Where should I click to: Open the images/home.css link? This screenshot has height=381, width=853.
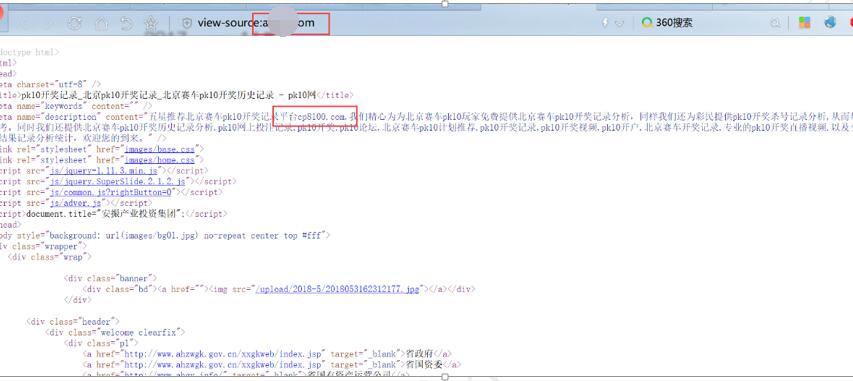(159, 159)
